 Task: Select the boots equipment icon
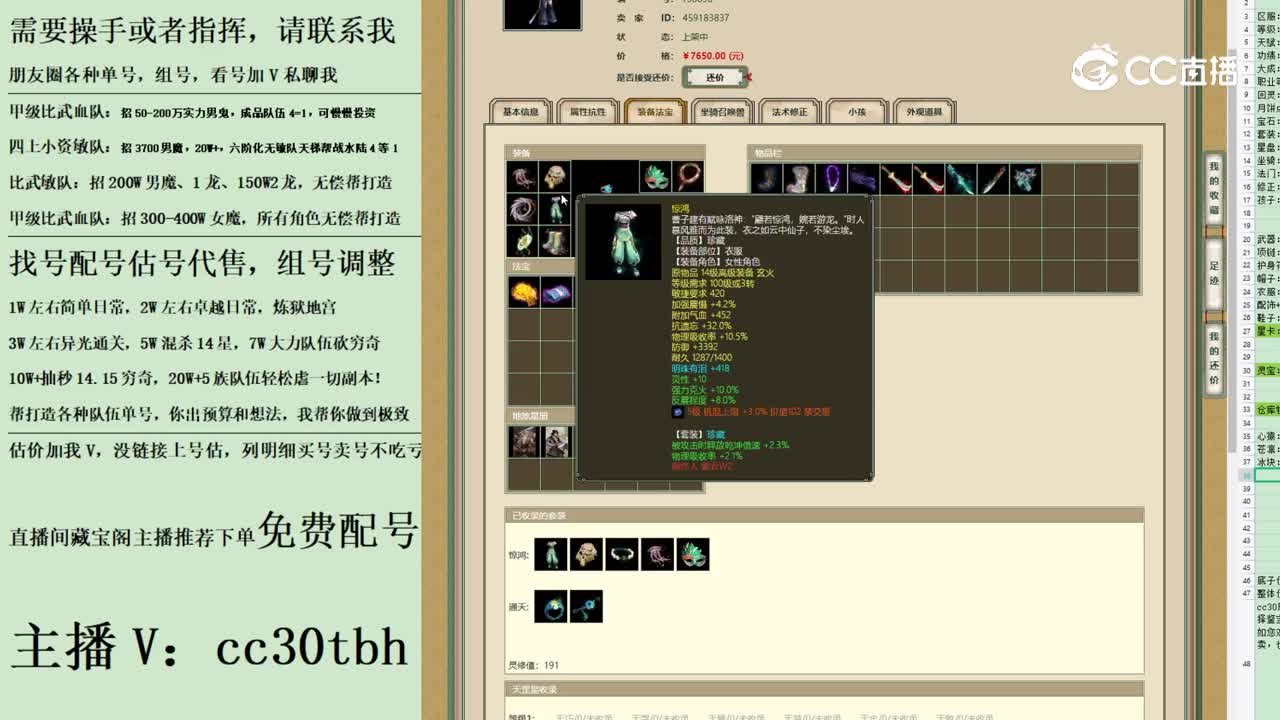tap(555, 242)
